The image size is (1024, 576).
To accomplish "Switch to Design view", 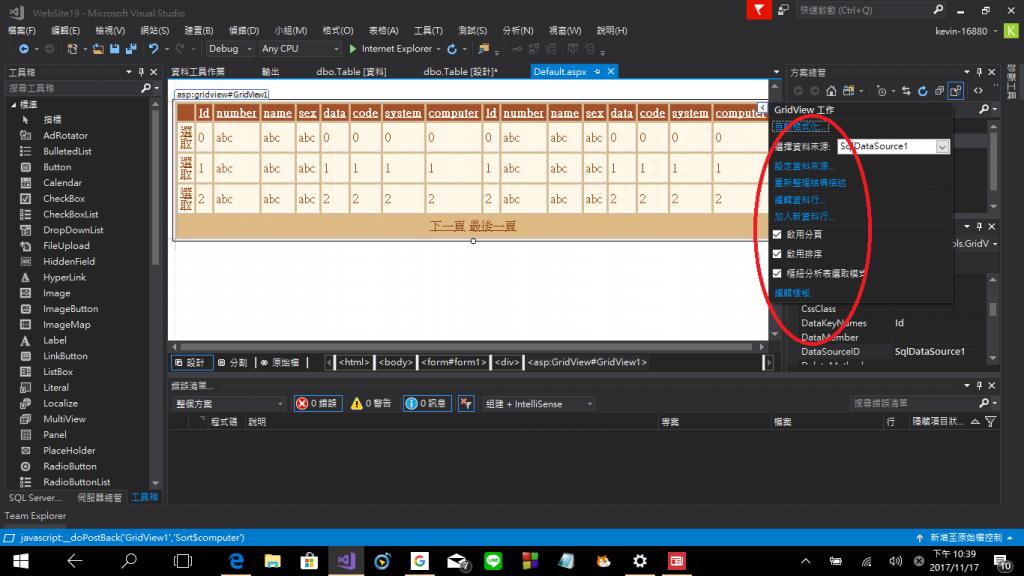I will coord(191,362).
